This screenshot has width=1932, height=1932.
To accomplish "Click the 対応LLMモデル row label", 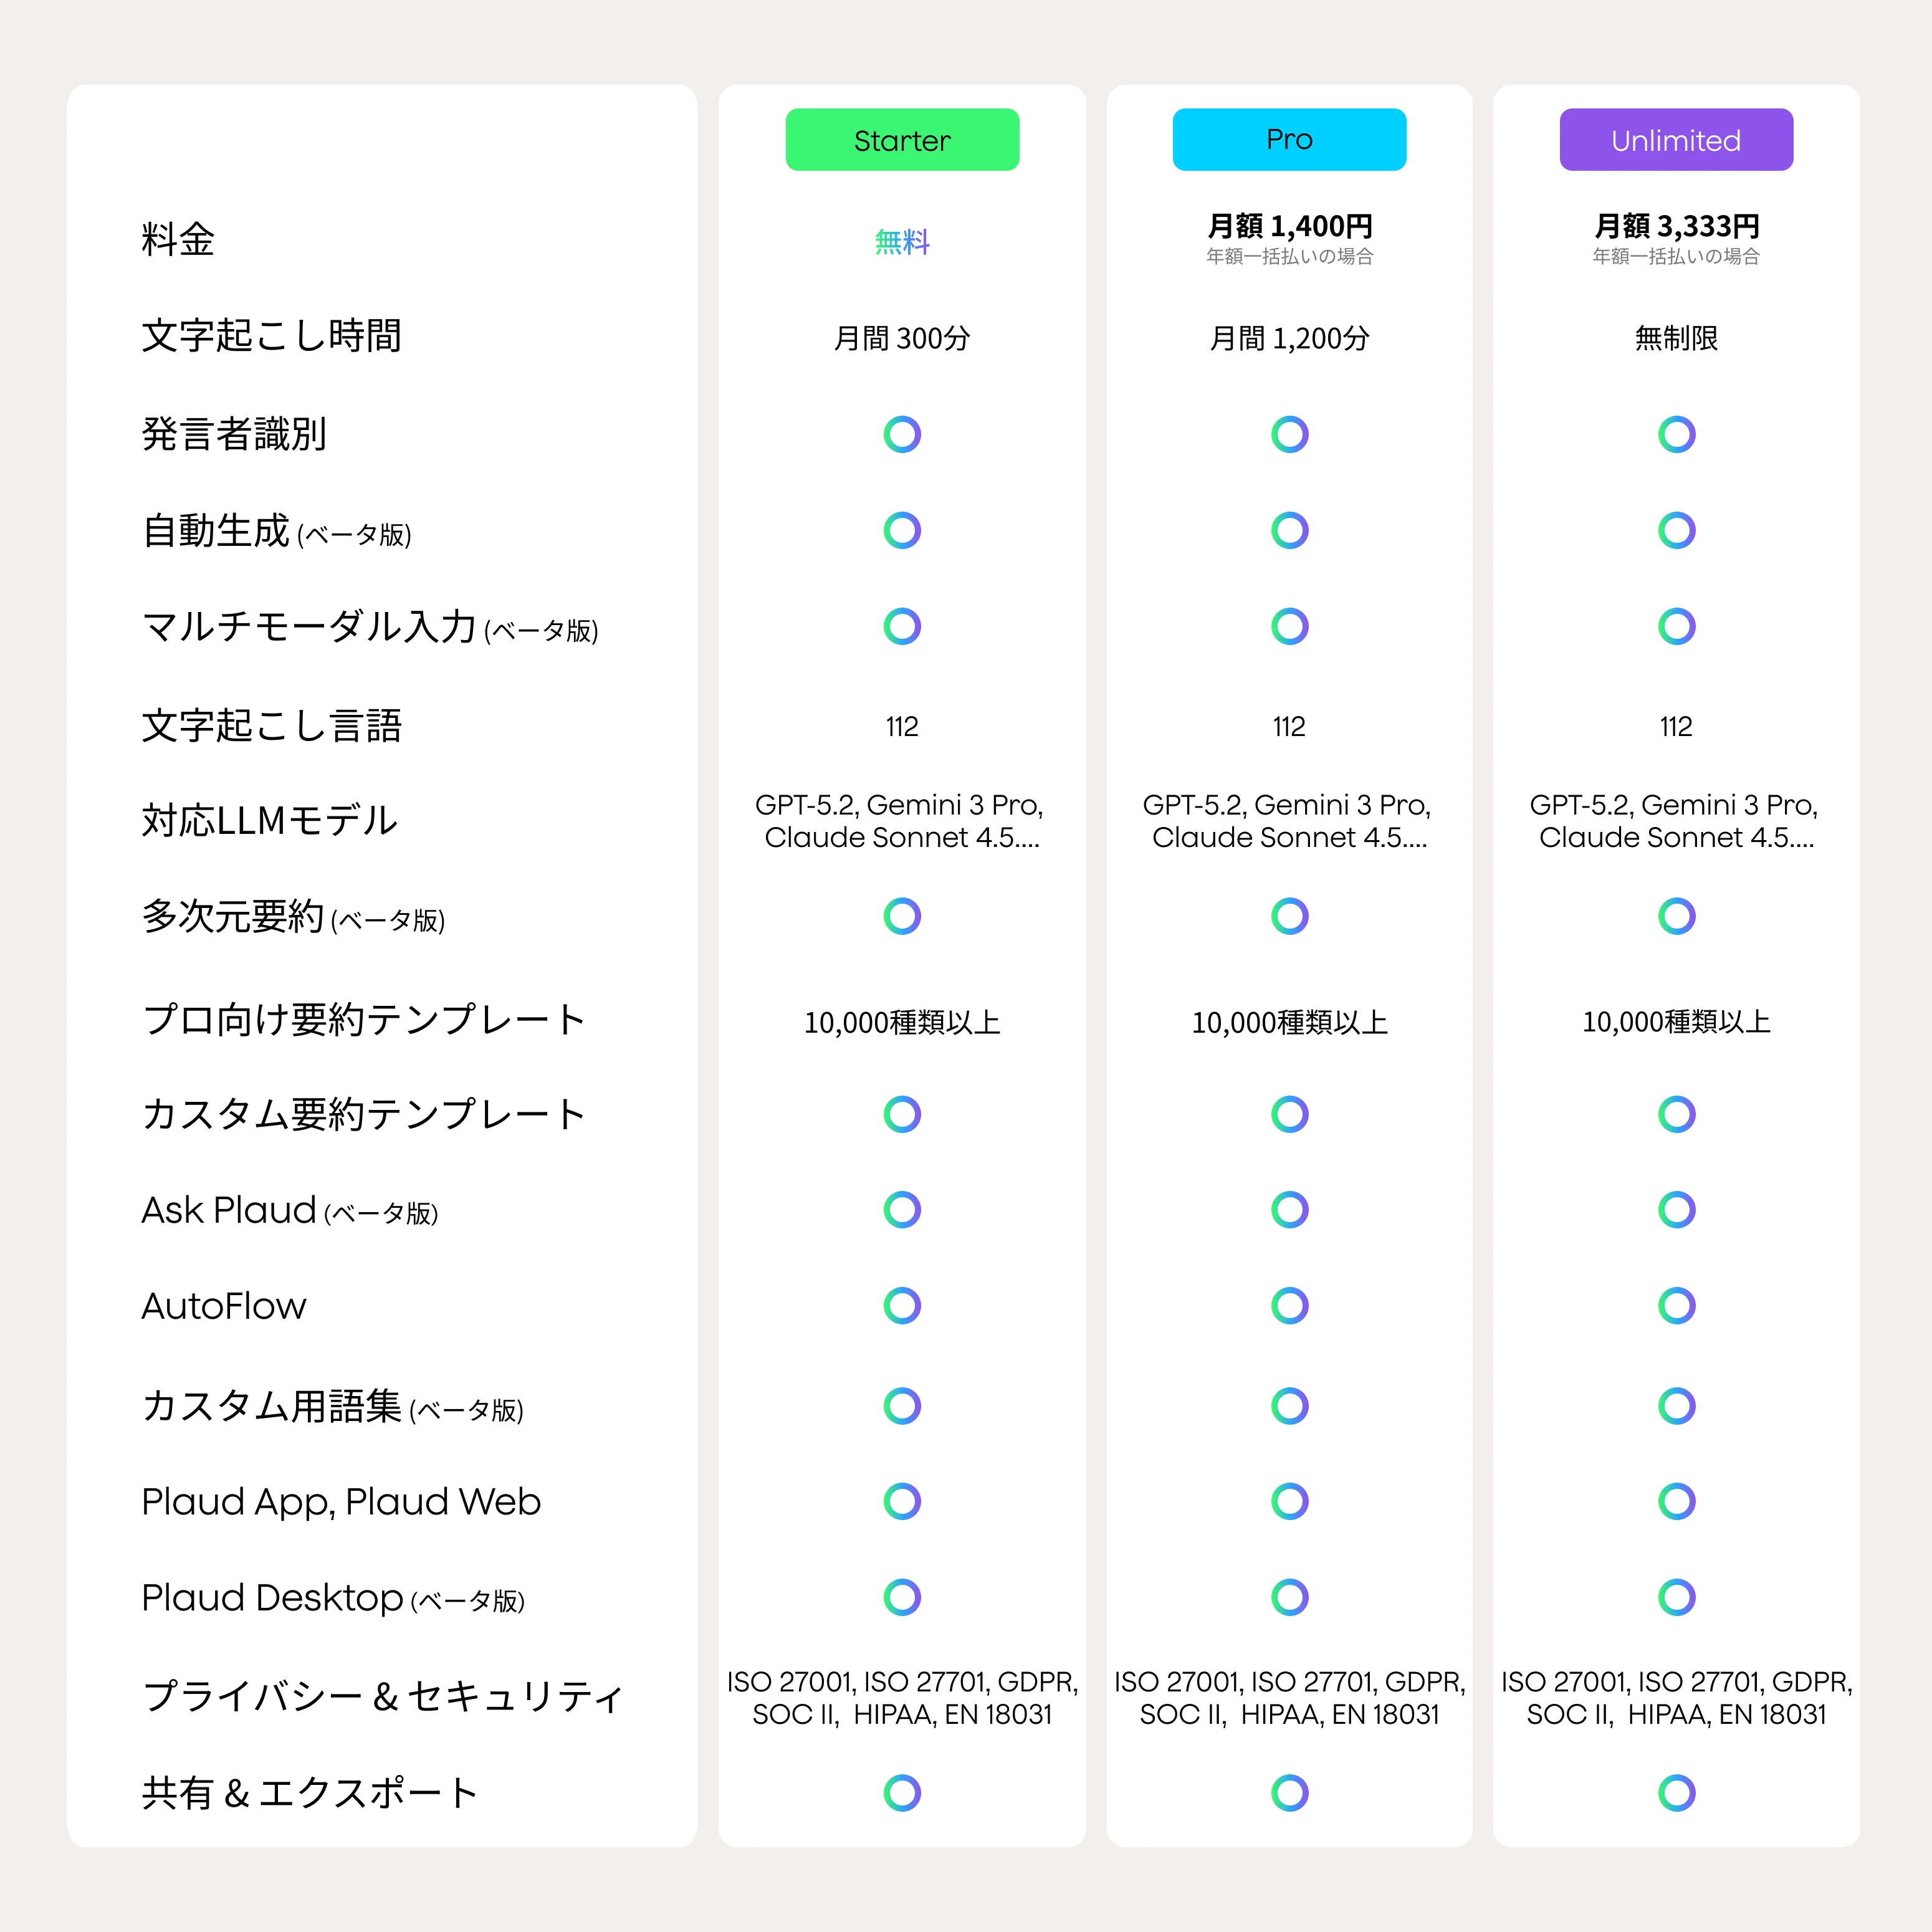I will [270, 821].
